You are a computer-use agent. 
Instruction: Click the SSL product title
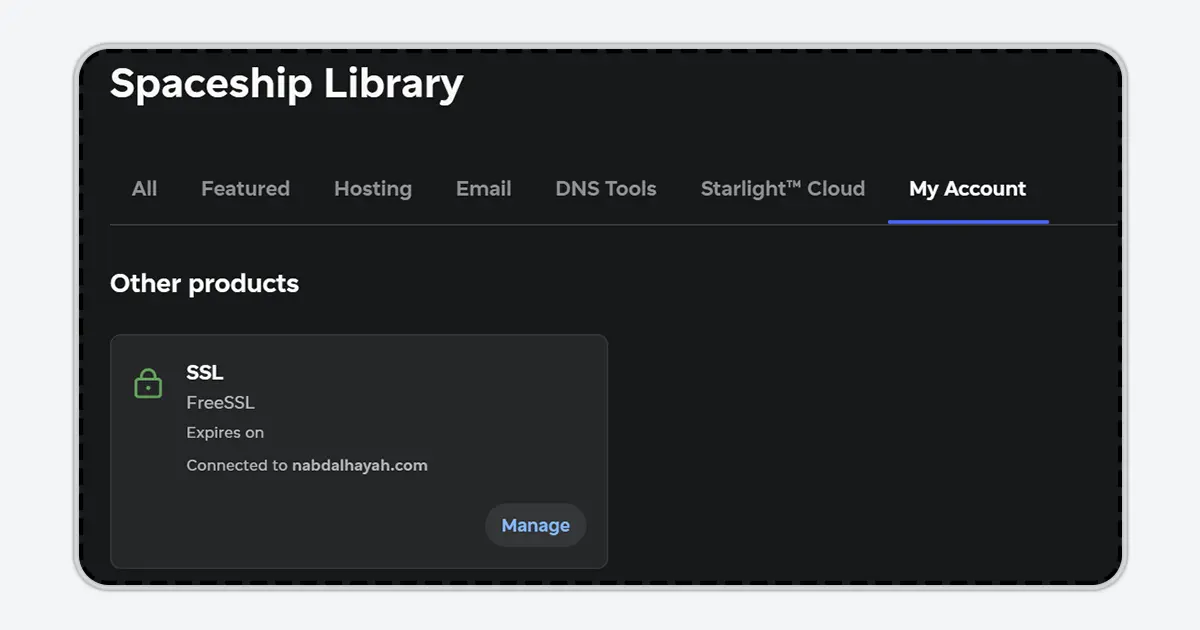tap(205, 372)
